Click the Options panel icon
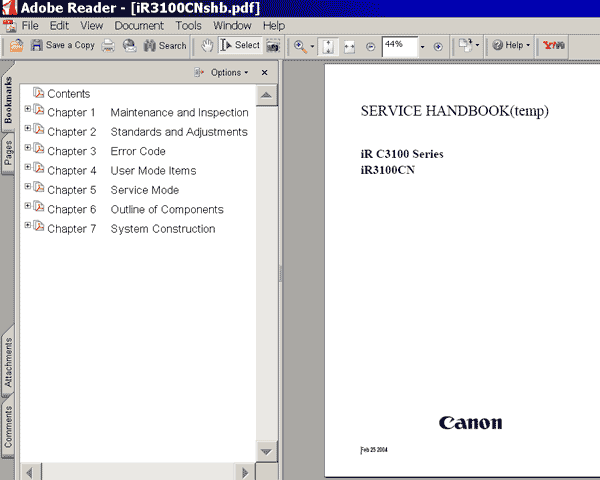 tap(199, 72)
